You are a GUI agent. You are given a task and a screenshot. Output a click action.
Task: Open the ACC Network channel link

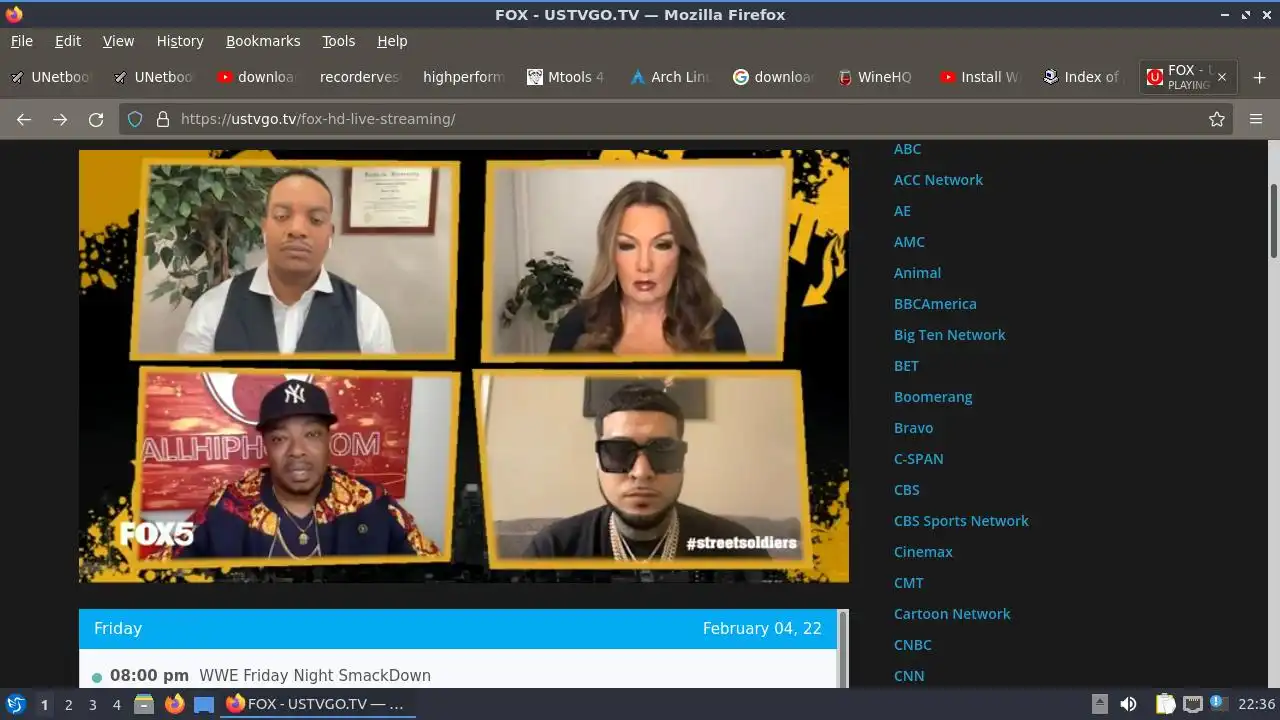coord(938,180)
